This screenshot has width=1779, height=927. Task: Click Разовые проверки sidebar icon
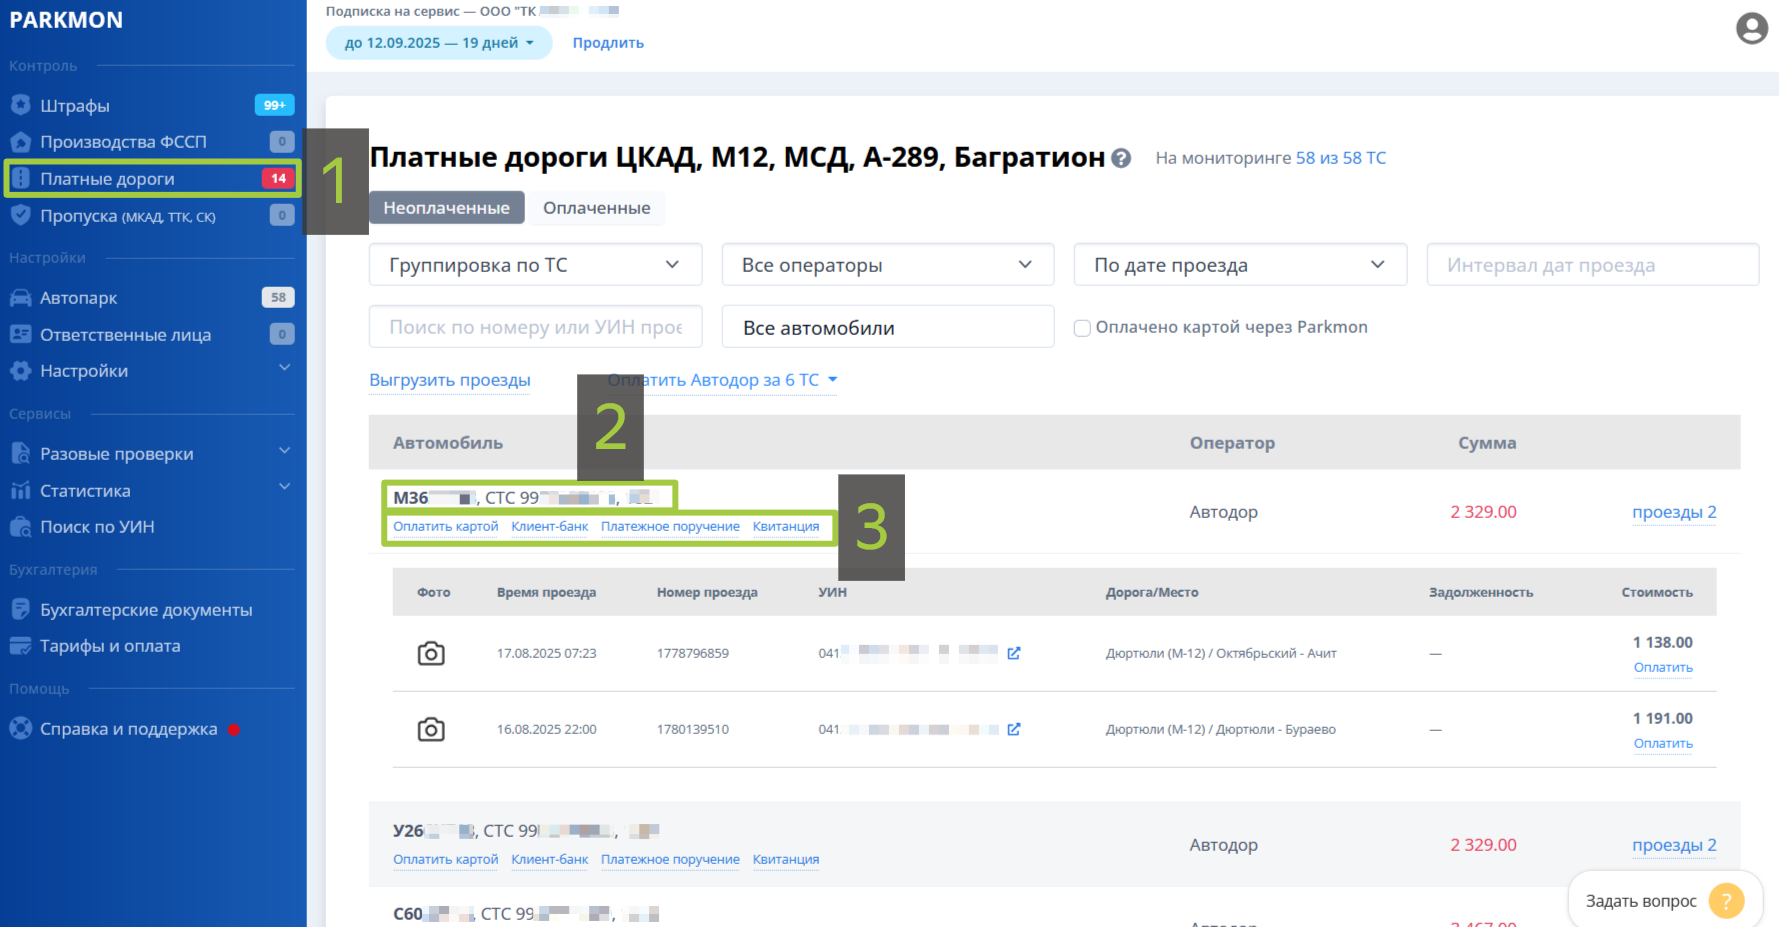pyautogui.click(x=20, y=454)
